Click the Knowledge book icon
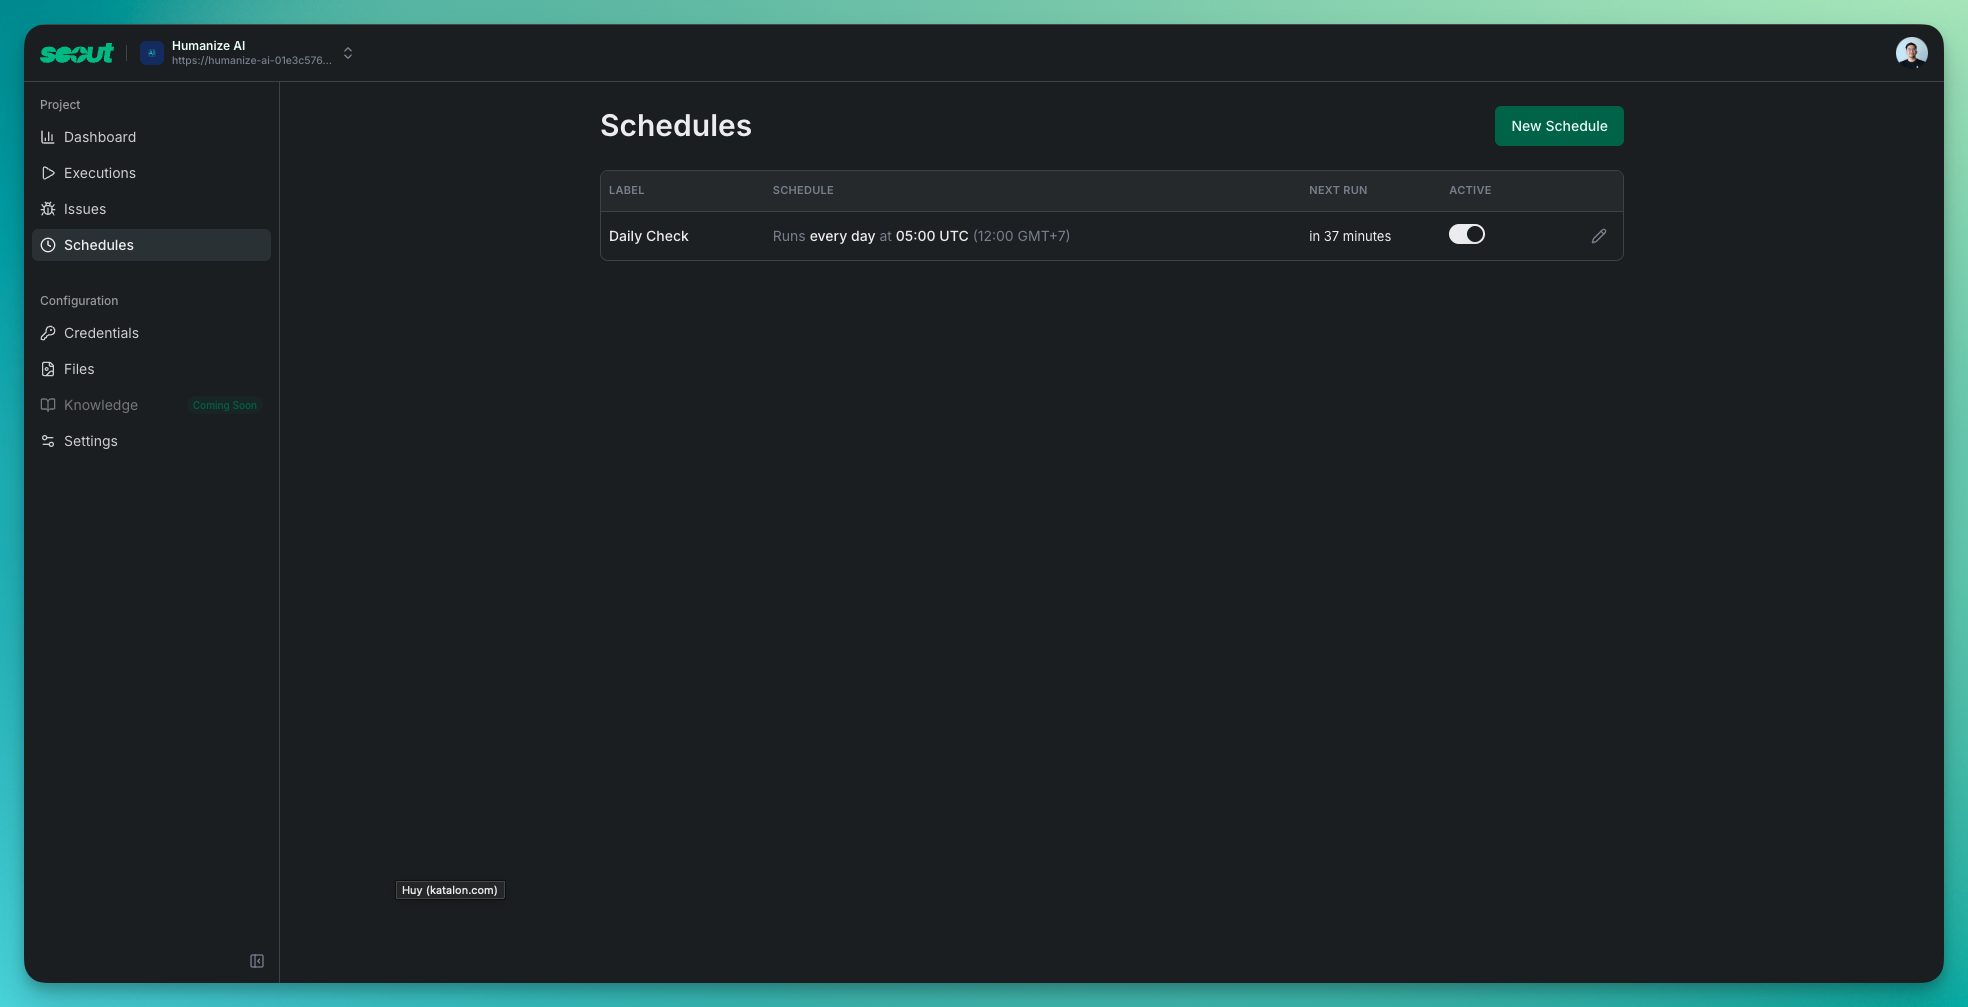Viewport: 1968px width, 1007px height. click(48, 405)
